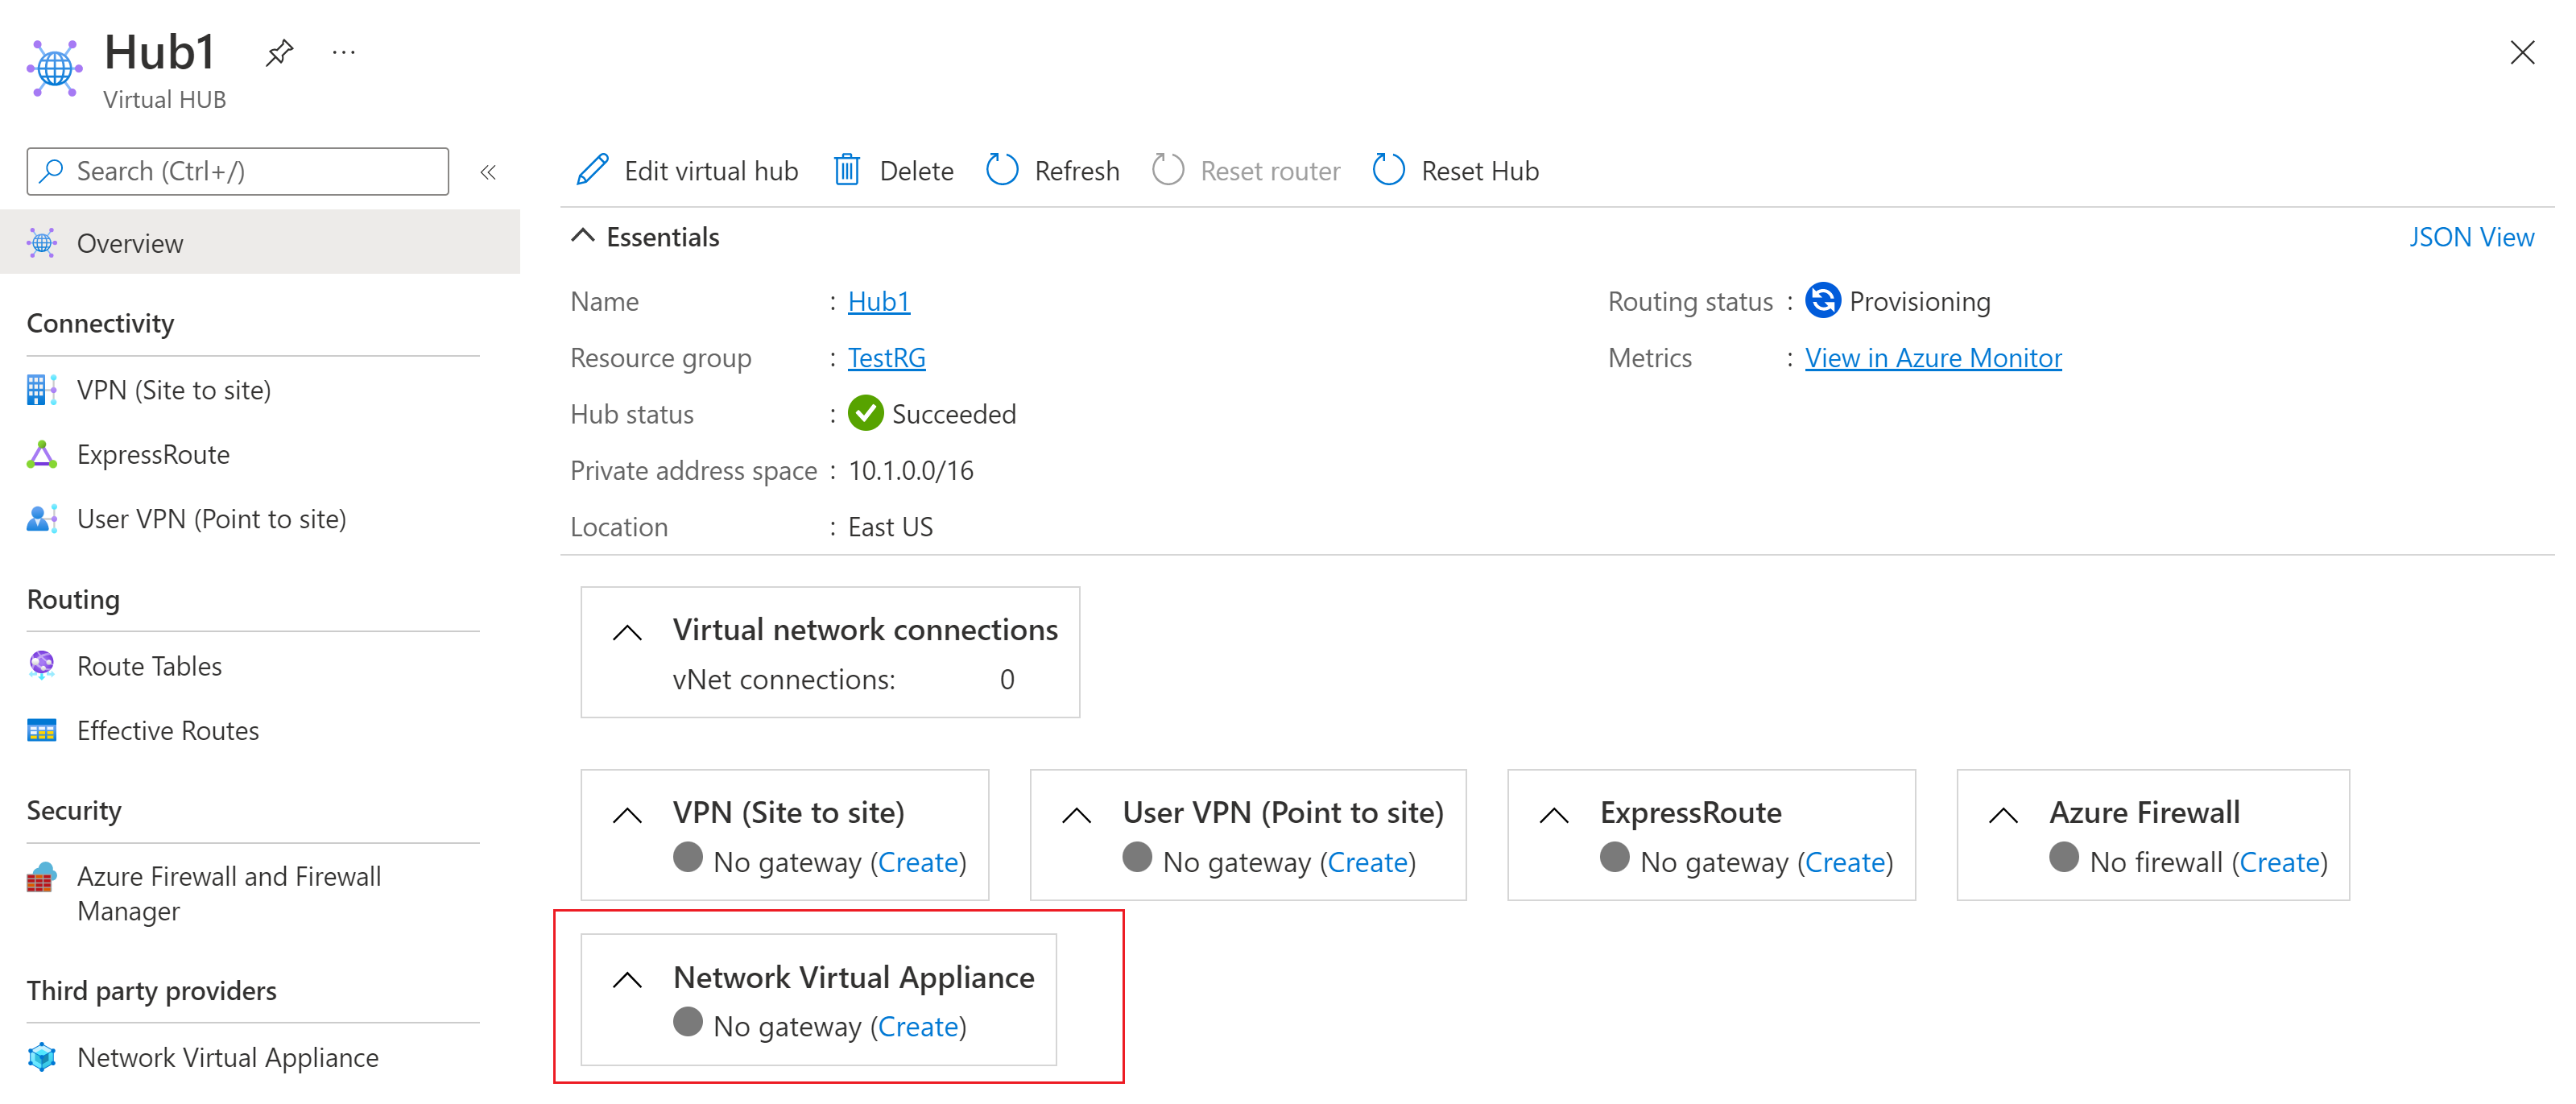Viewport: 2576px width, 1104px height.
Task: Choose the Reset router command
Action: coord(1246,171)
